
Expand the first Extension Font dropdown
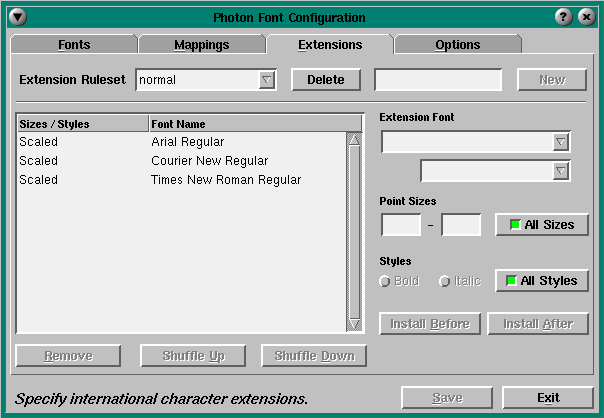point(560,143)
